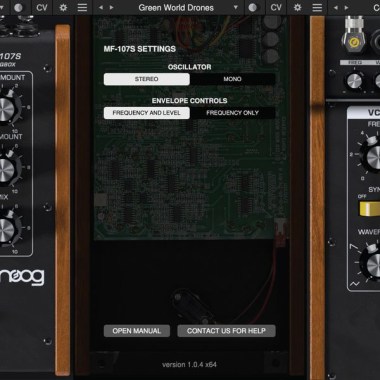Select FREQUENCY AND LEVEL envelope option
380x380 pixels.
pyautogui.click(x=147, y=113)
